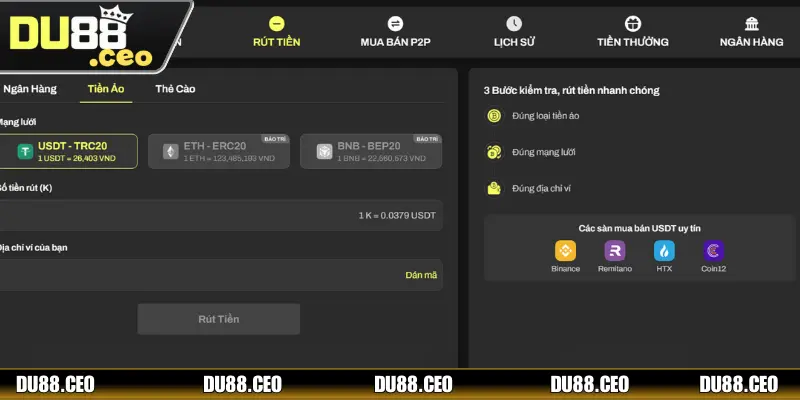This screenshot has width=800, height=400.
Task: Pick the BNB - BEP20 network option
Action: (370, 151)
